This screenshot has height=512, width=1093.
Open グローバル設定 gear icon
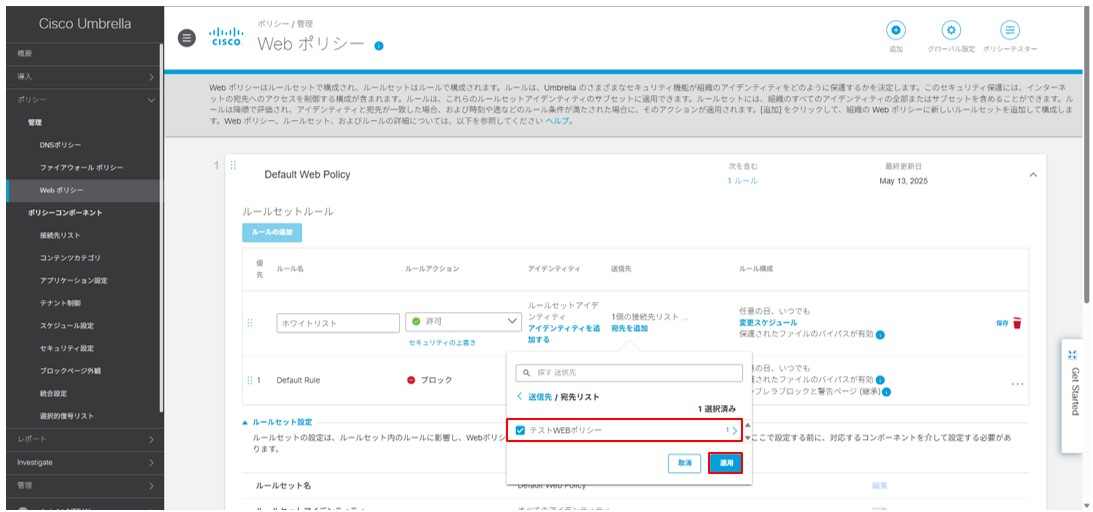[951, 30]
